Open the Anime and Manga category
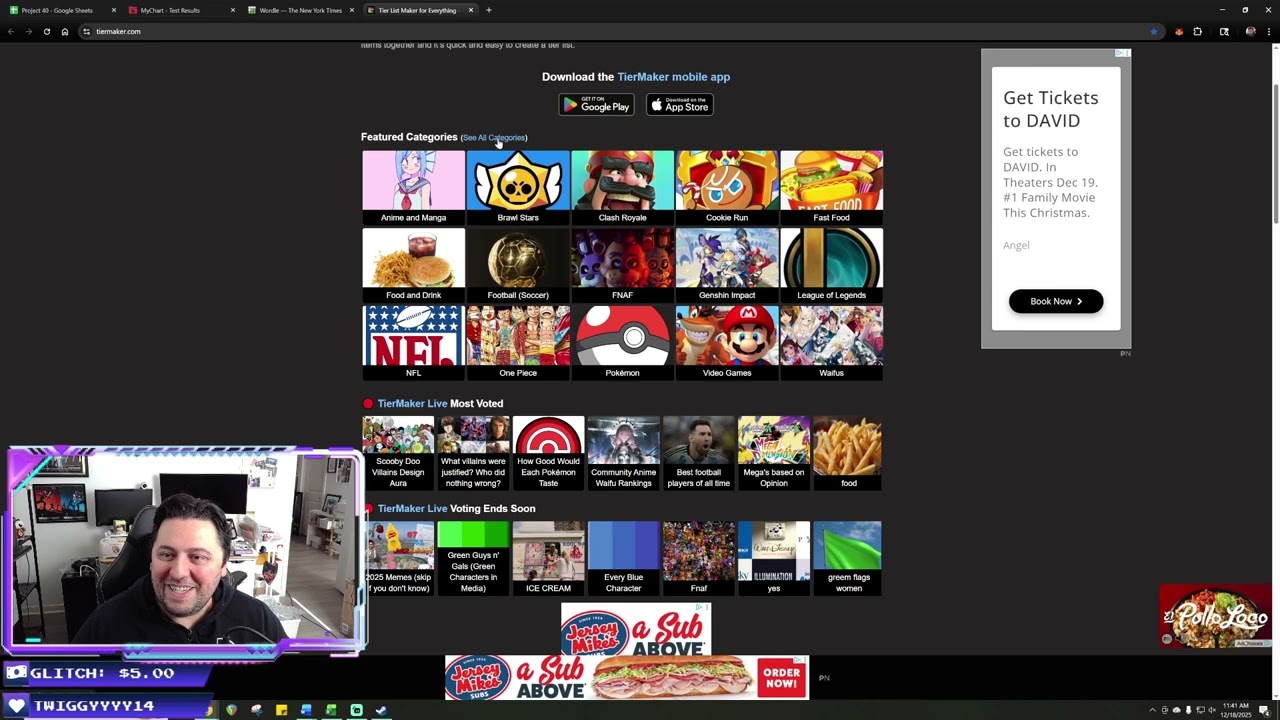This screenshot has height=720, width=1280. 413,187
